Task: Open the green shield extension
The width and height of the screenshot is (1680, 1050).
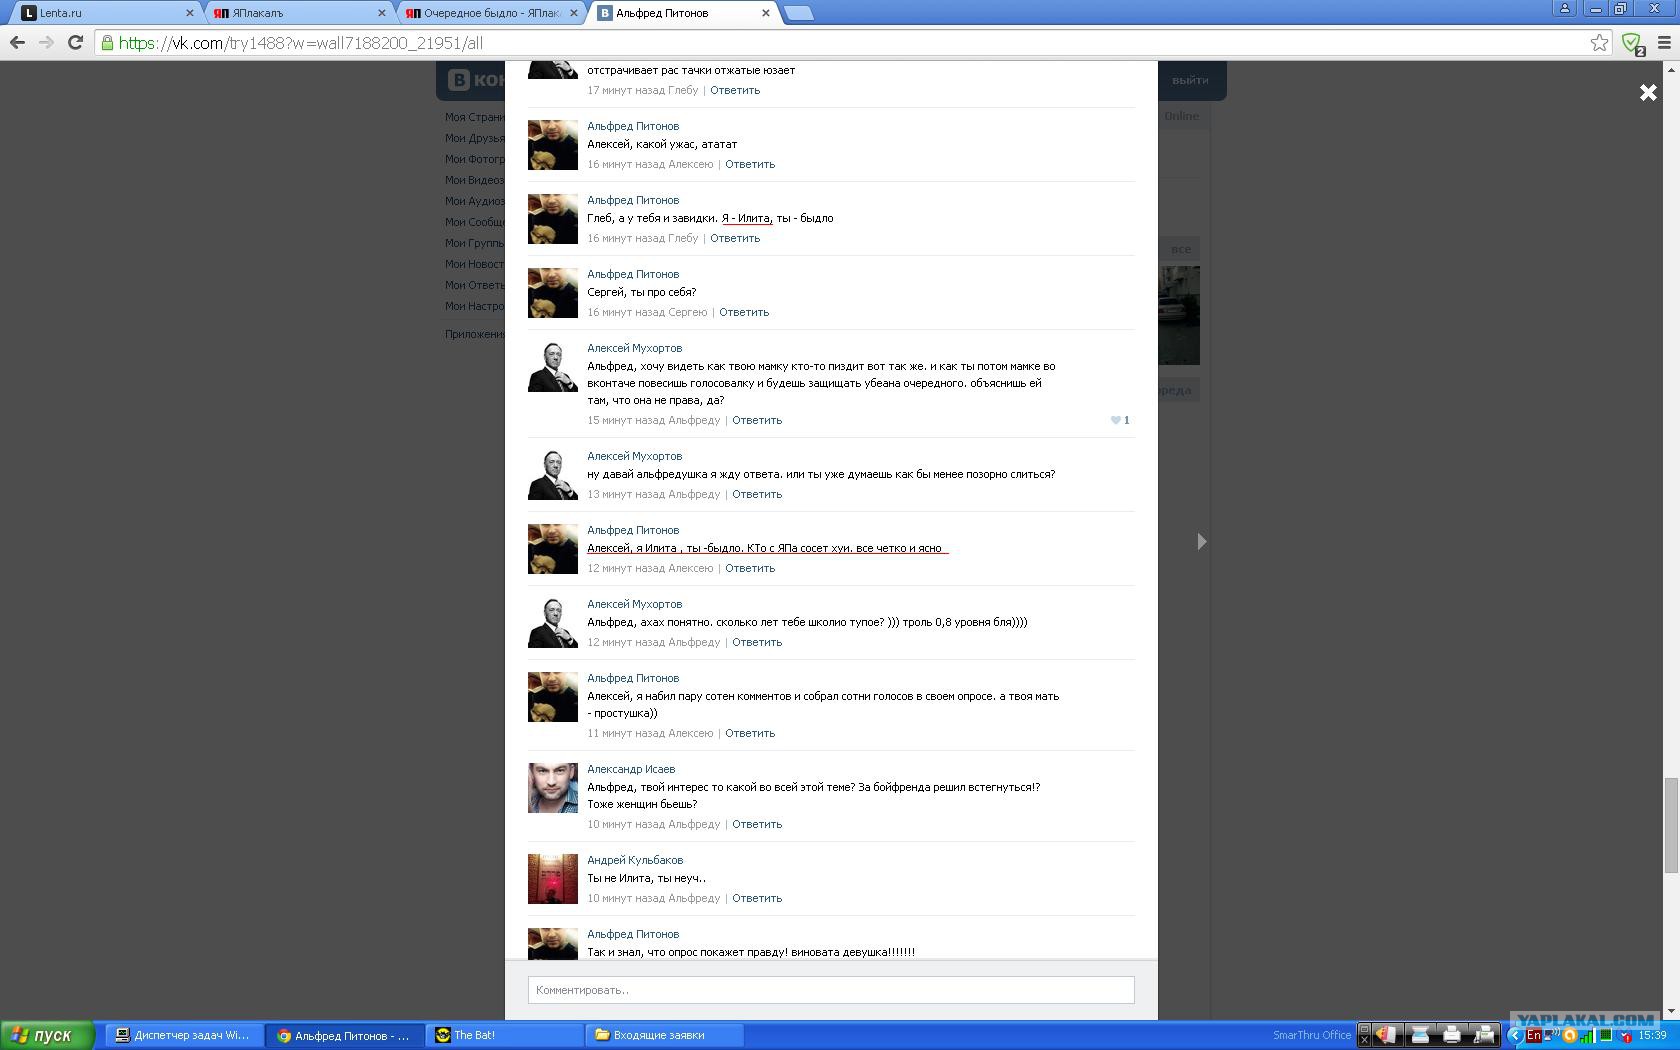Action: (1633, 43)
